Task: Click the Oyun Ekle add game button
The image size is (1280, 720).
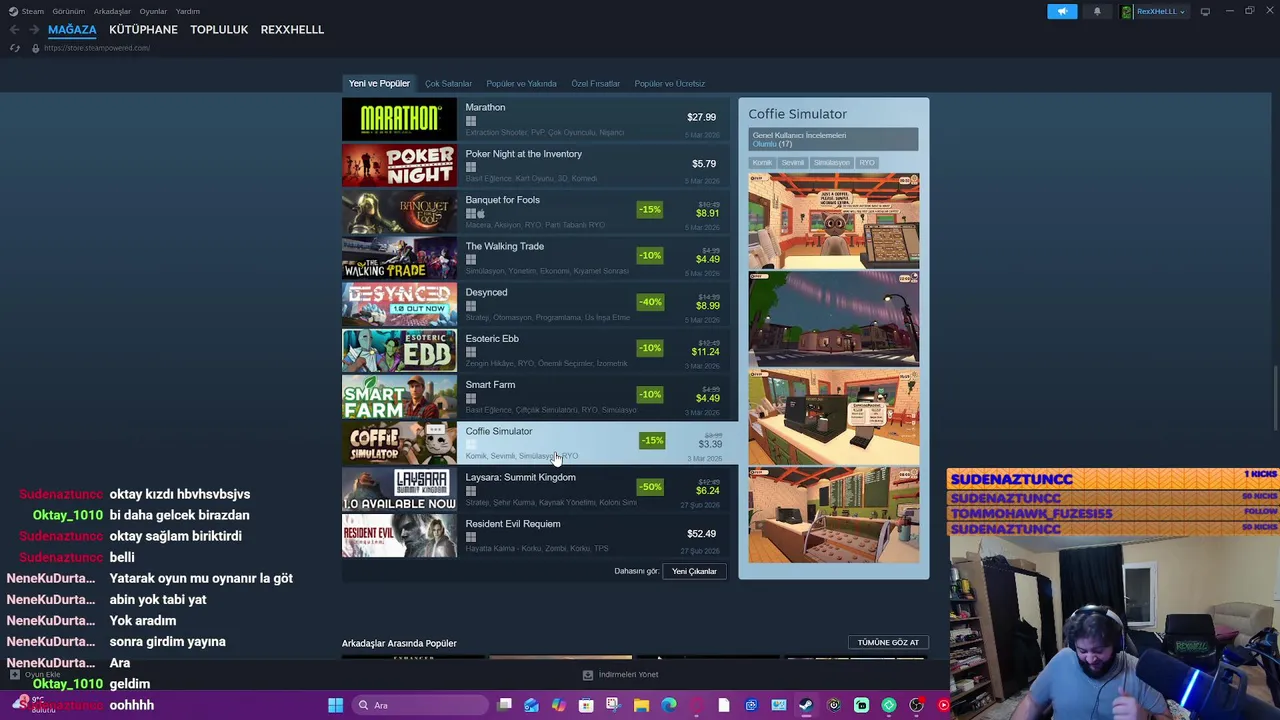Action: pos(36,675)
